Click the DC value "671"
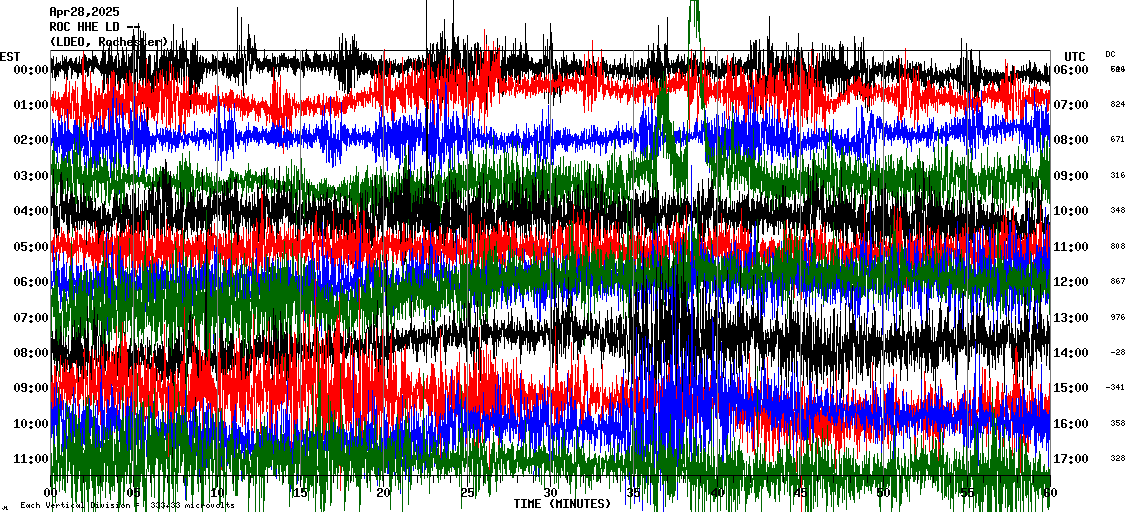The image size is (1130, 519). [x=1118, y=139]
